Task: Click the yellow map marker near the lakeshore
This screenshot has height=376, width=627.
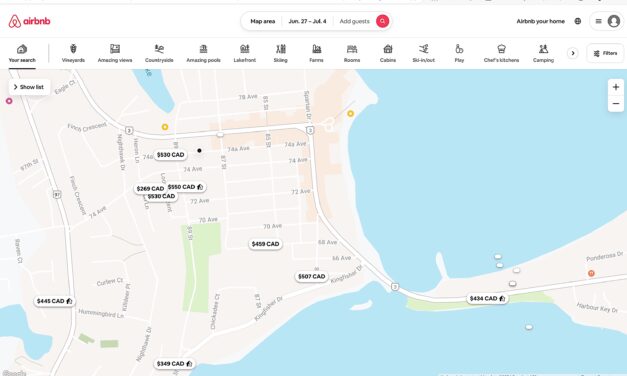Action: click(351, 114)
